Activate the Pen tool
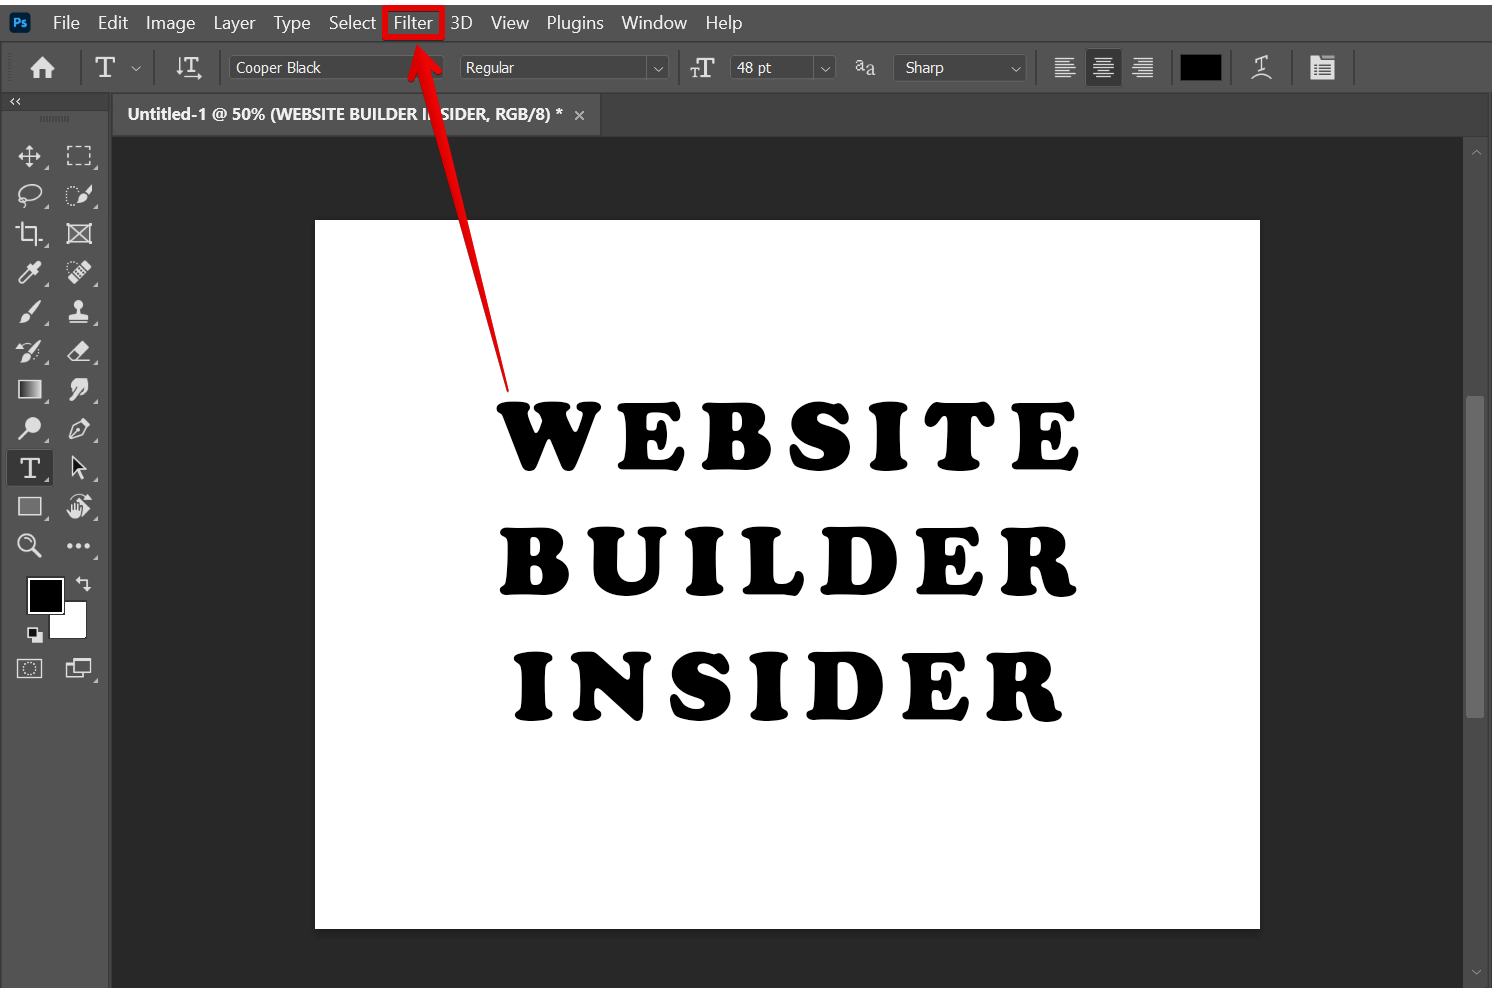The width and height of the screenshot is (1492, 988). [78, 429]
